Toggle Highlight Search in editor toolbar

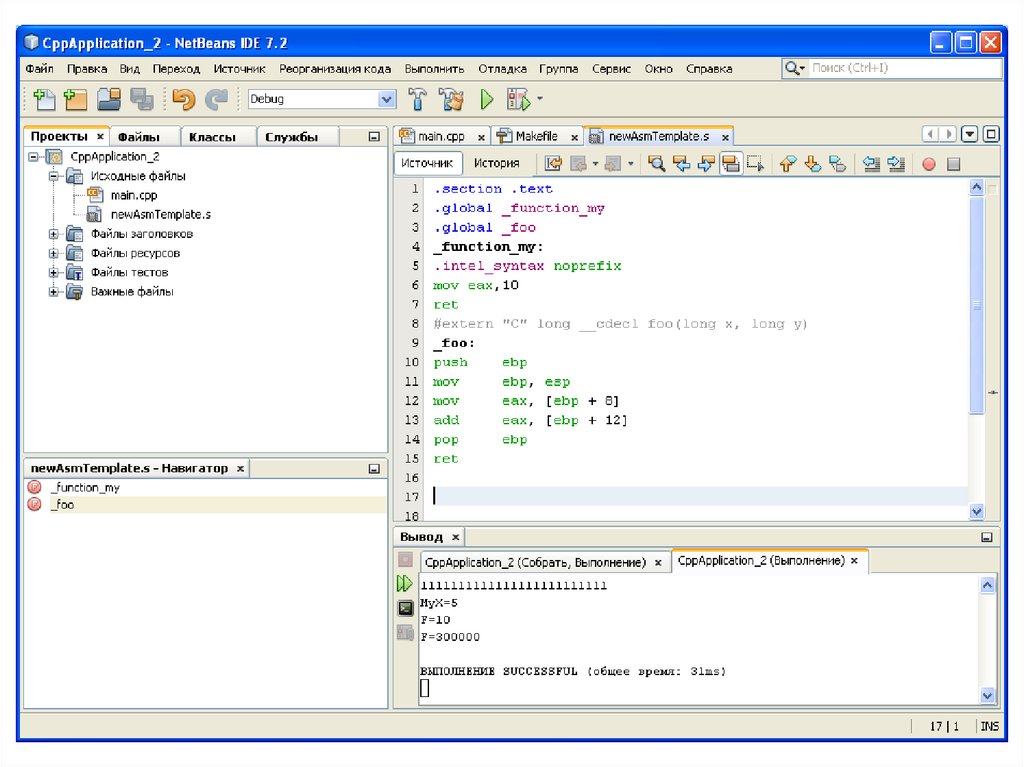pos(730,163)
